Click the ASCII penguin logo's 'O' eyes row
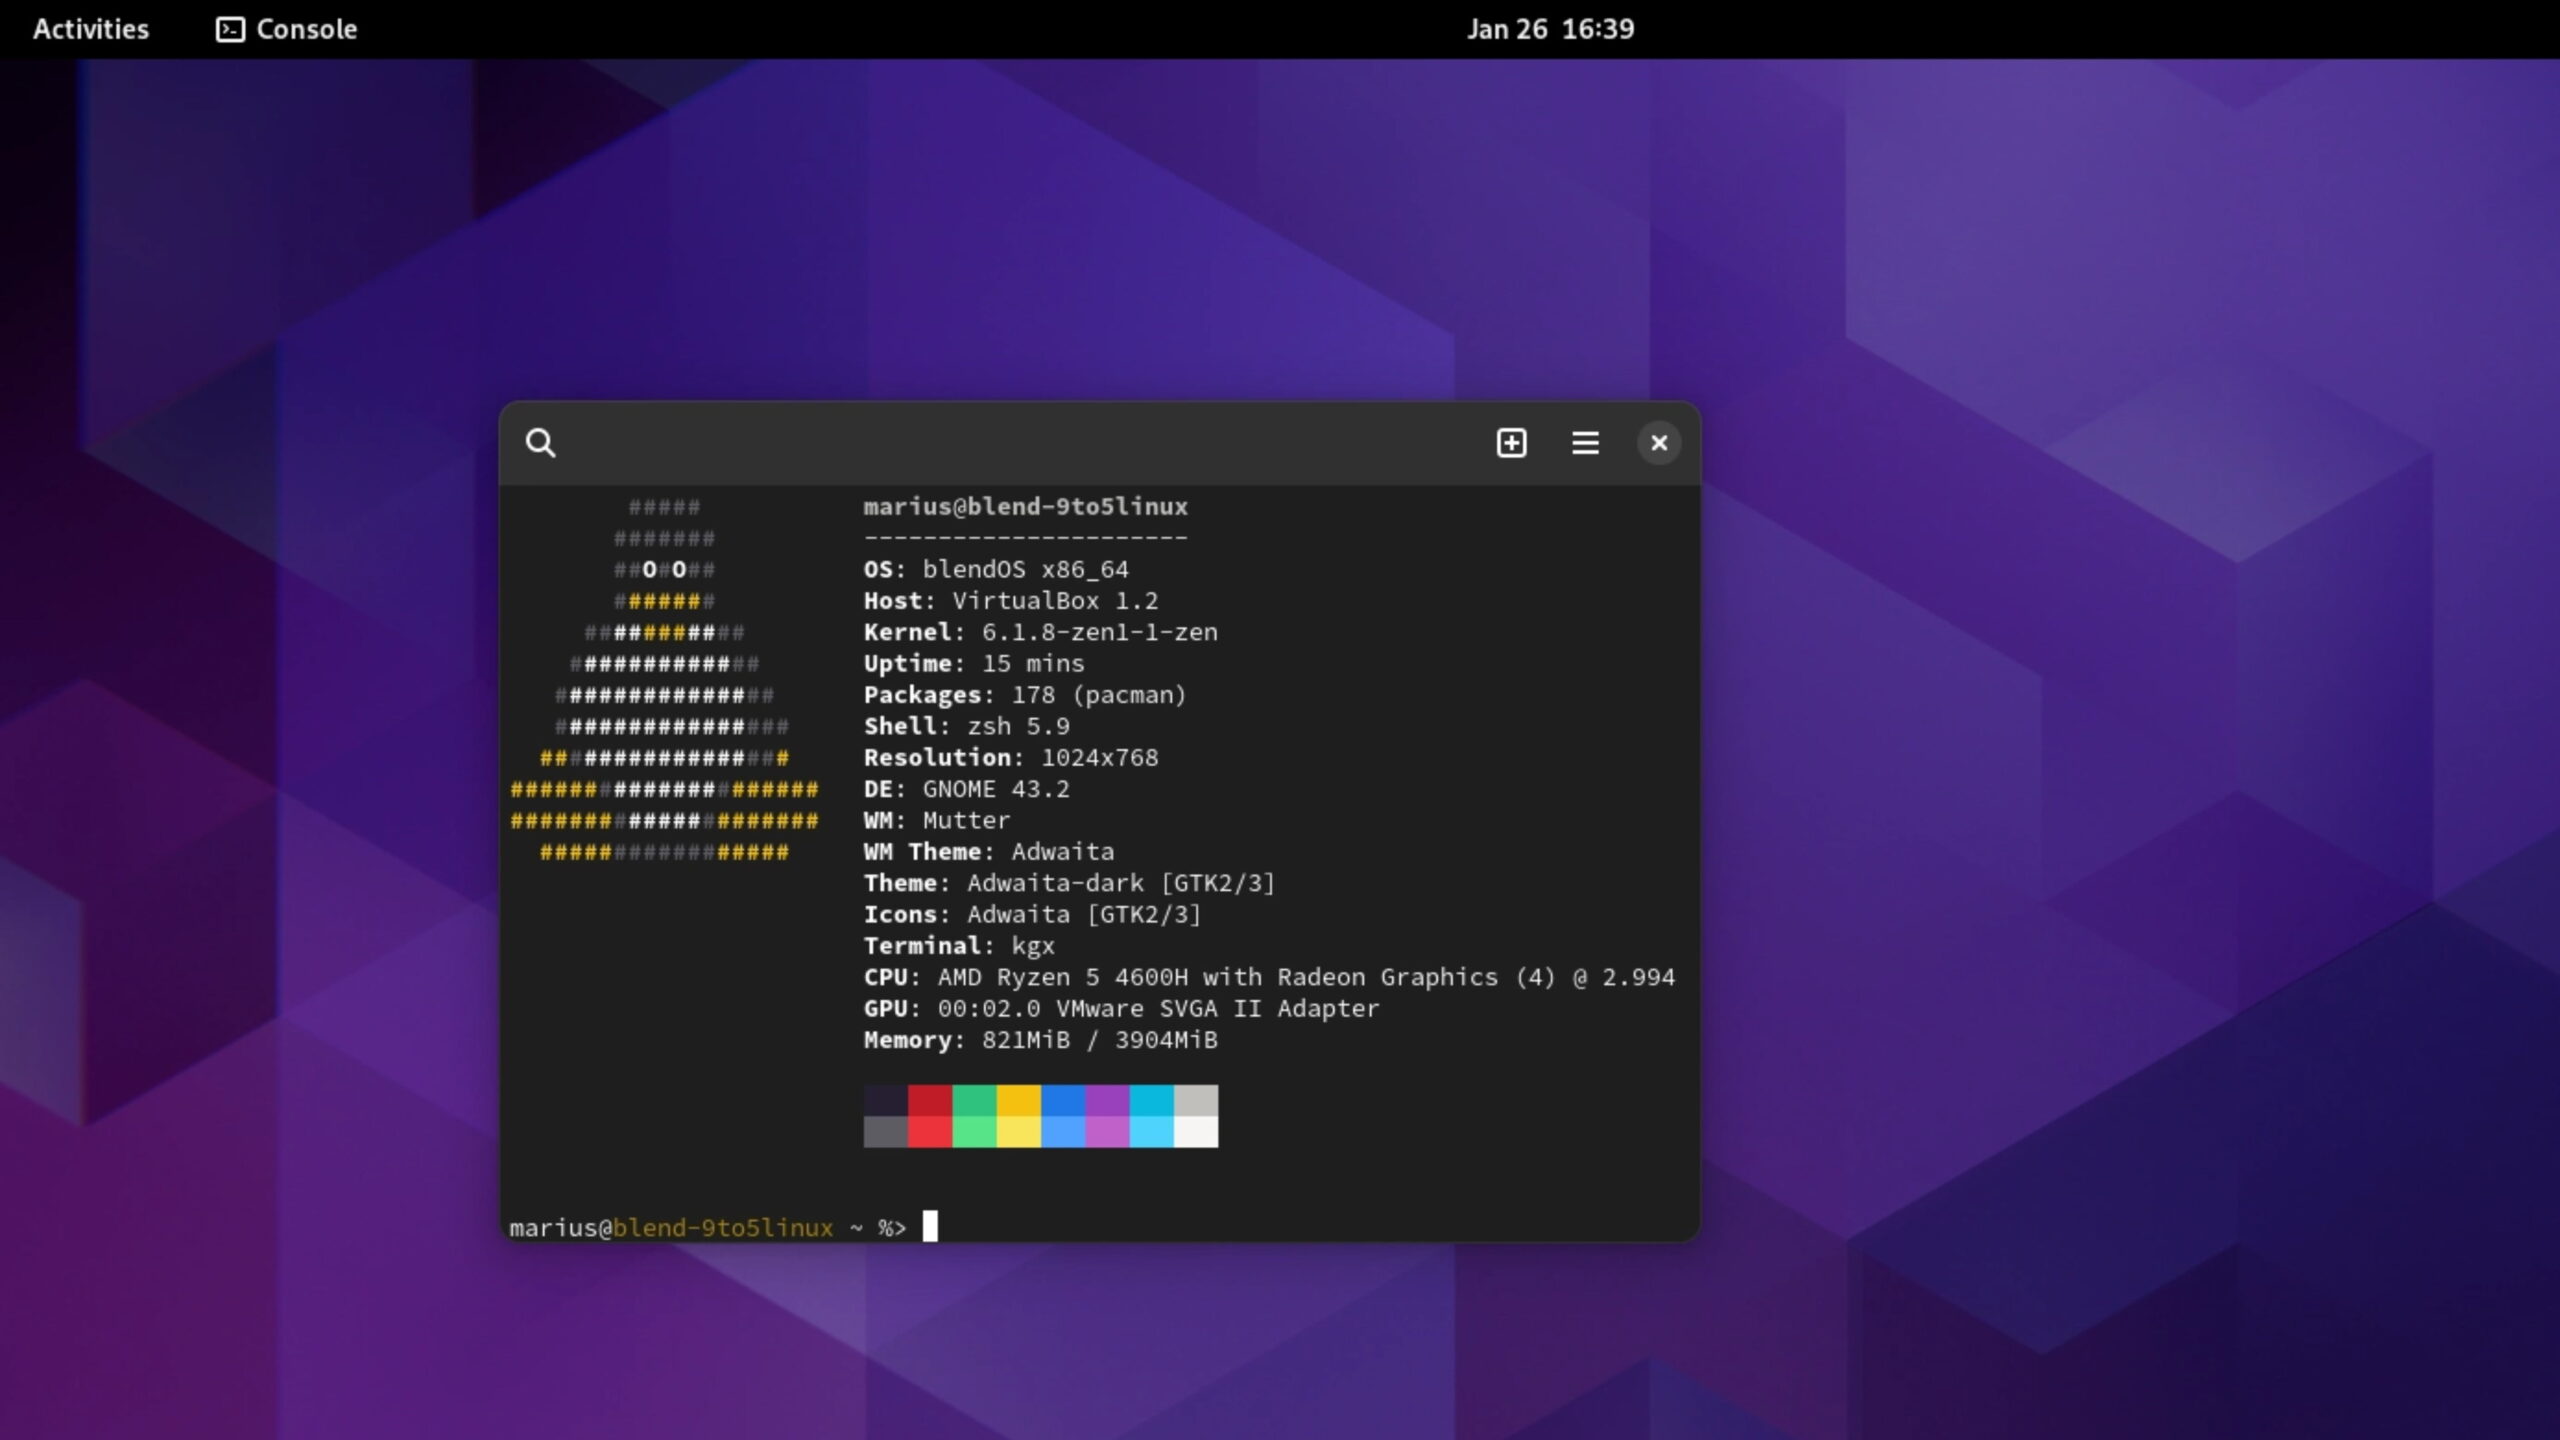Viewport: 2560px width, 1440px height. [664, 570]
